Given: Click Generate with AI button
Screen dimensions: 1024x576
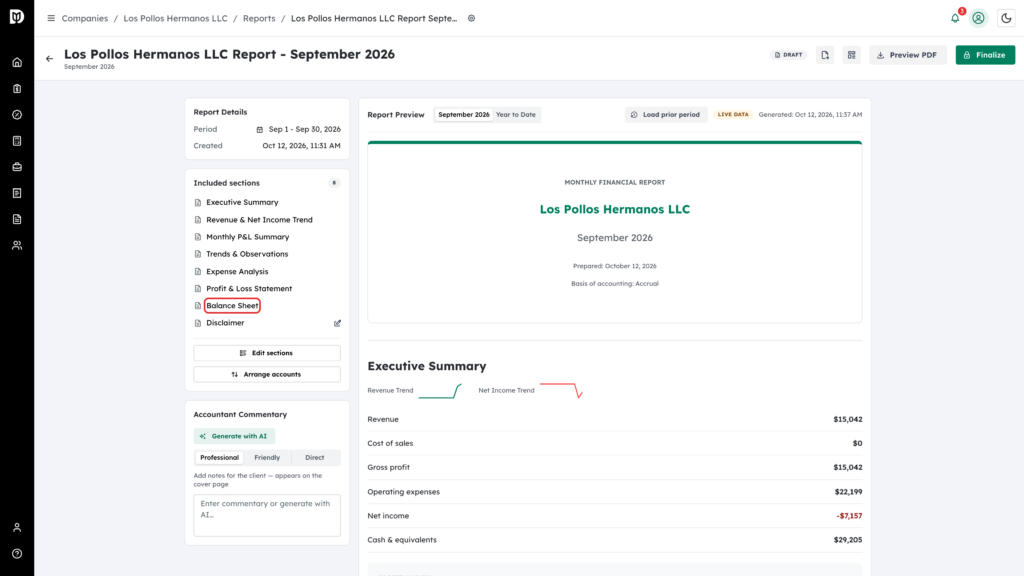Looking at the screenshot, I should [234, 436].
